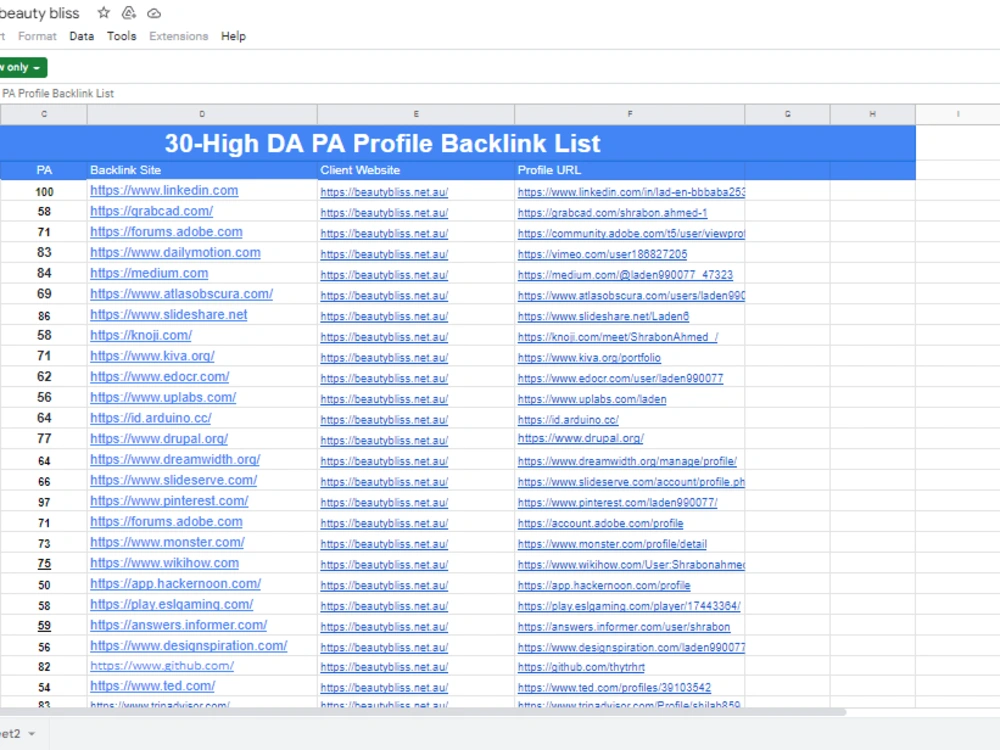This screenshot has width=1000, height=750.
Task: Open the https://grabcad.com/ backlink link
Action: click(152, 211)
